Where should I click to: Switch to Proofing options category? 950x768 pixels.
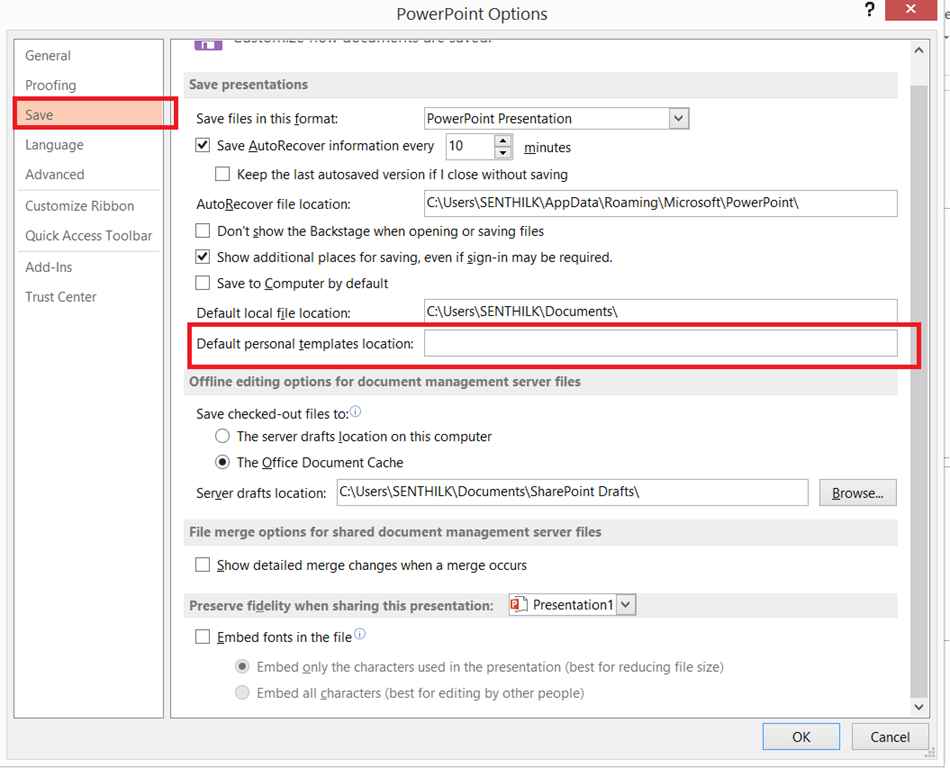click(x=51, y=85)
